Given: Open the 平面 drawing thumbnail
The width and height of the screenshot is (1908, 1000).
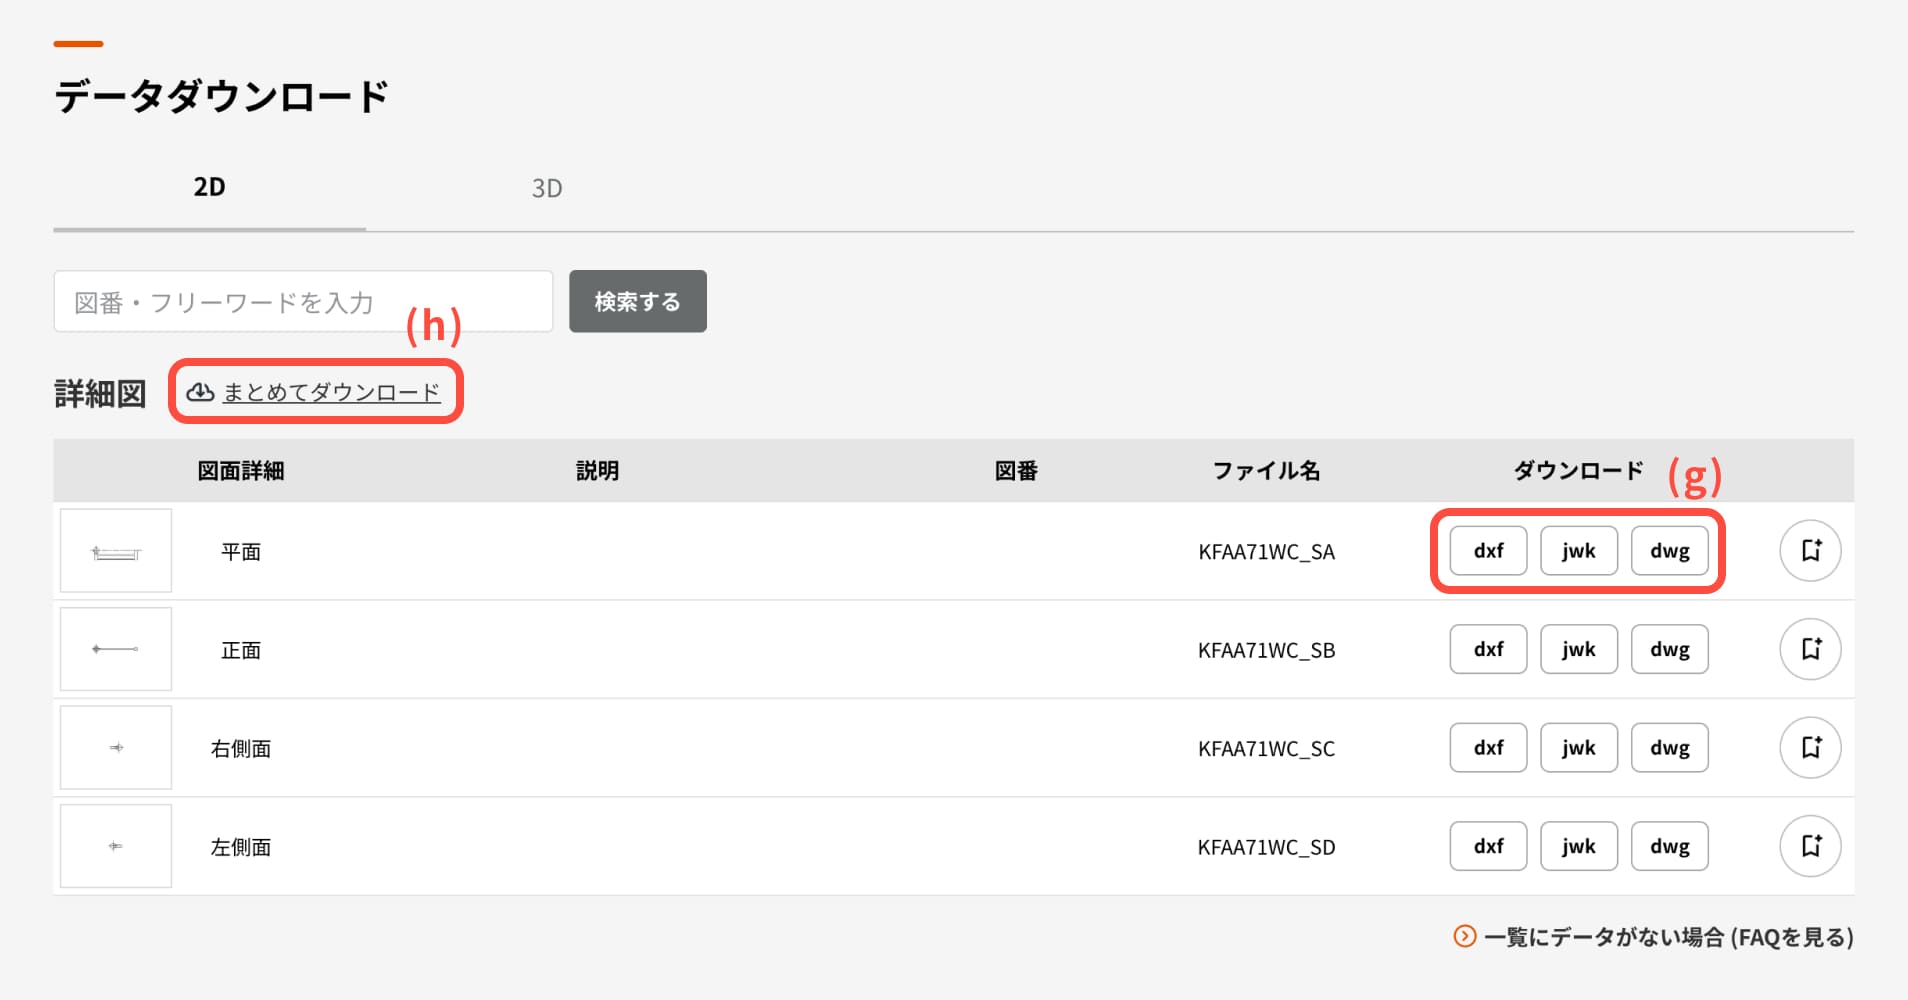Looking at the screenshot, I should click(116, 551).
